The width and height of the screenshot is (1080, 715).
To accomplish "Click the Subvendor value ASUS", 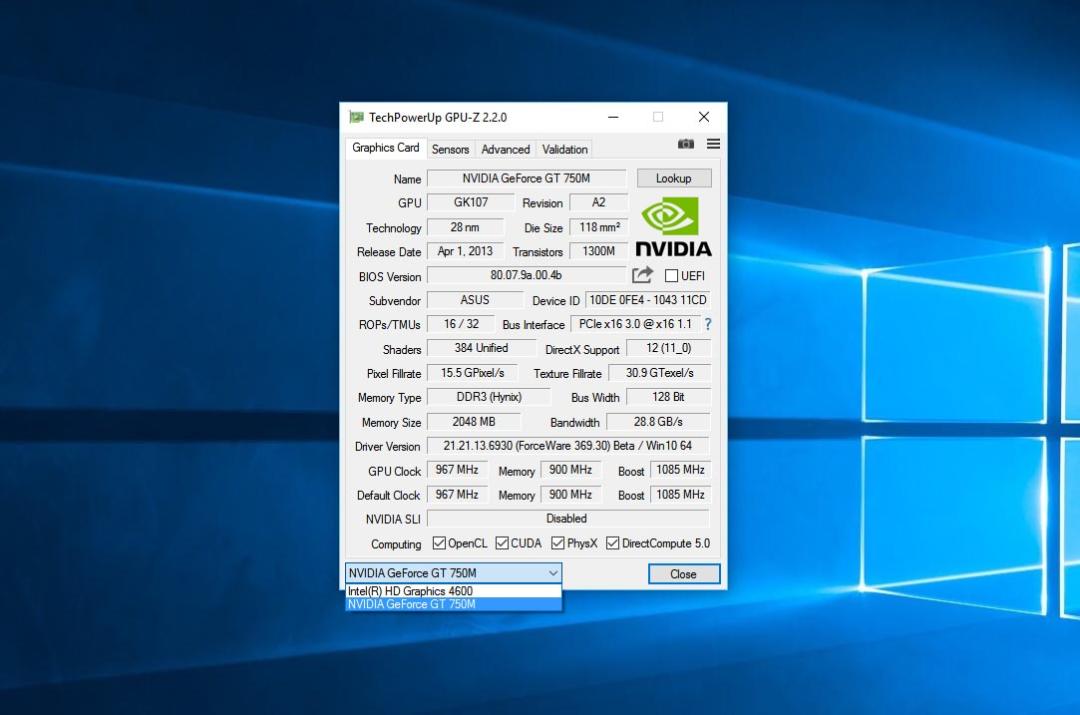I will coord(475,300).
